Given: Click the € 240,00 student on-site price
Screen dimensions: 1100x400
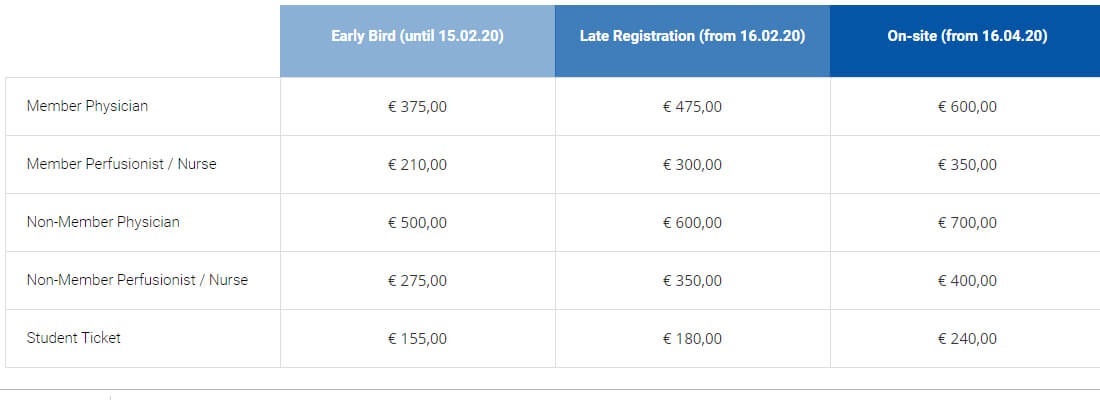Looking at the screenshot, I should (x=967, y=339).
